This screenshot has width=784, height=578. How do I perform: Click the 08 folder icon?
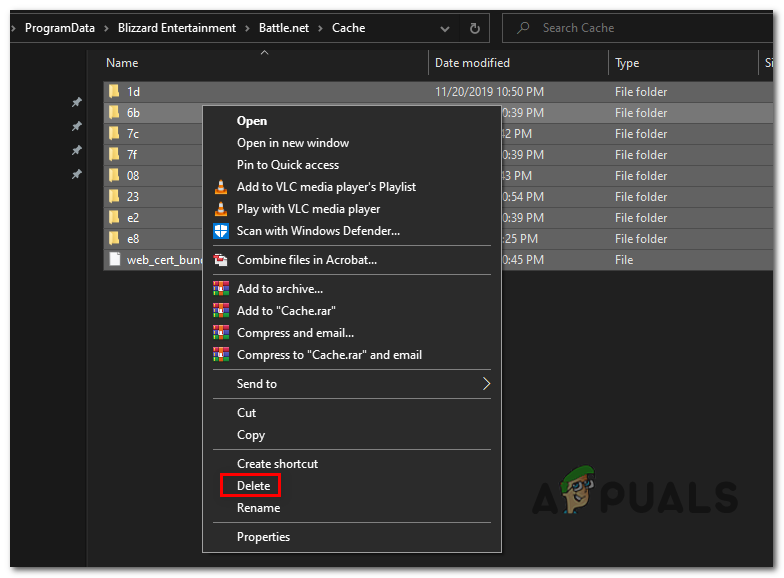tap(114, 176)
